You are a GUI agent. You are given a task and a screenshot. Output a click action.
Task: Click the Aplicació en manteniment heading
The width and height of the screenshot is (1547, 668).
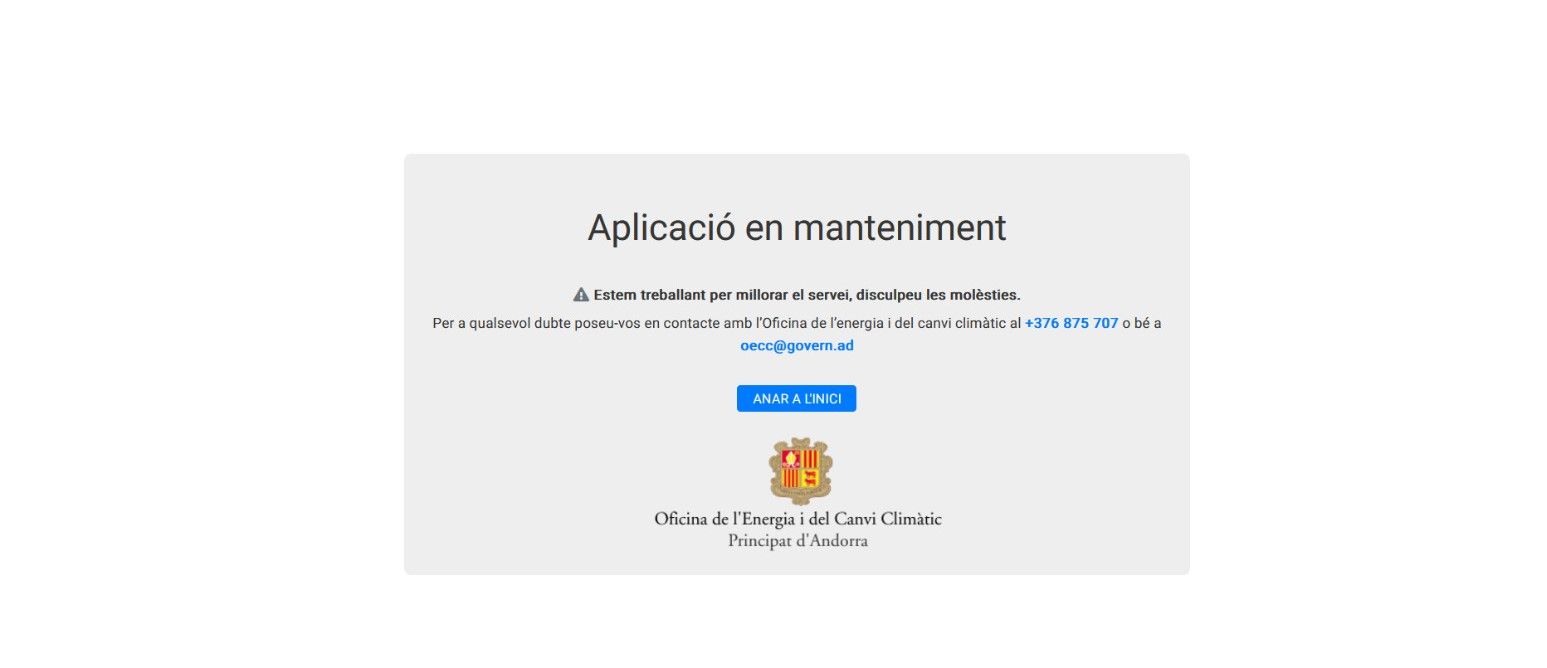797,228
